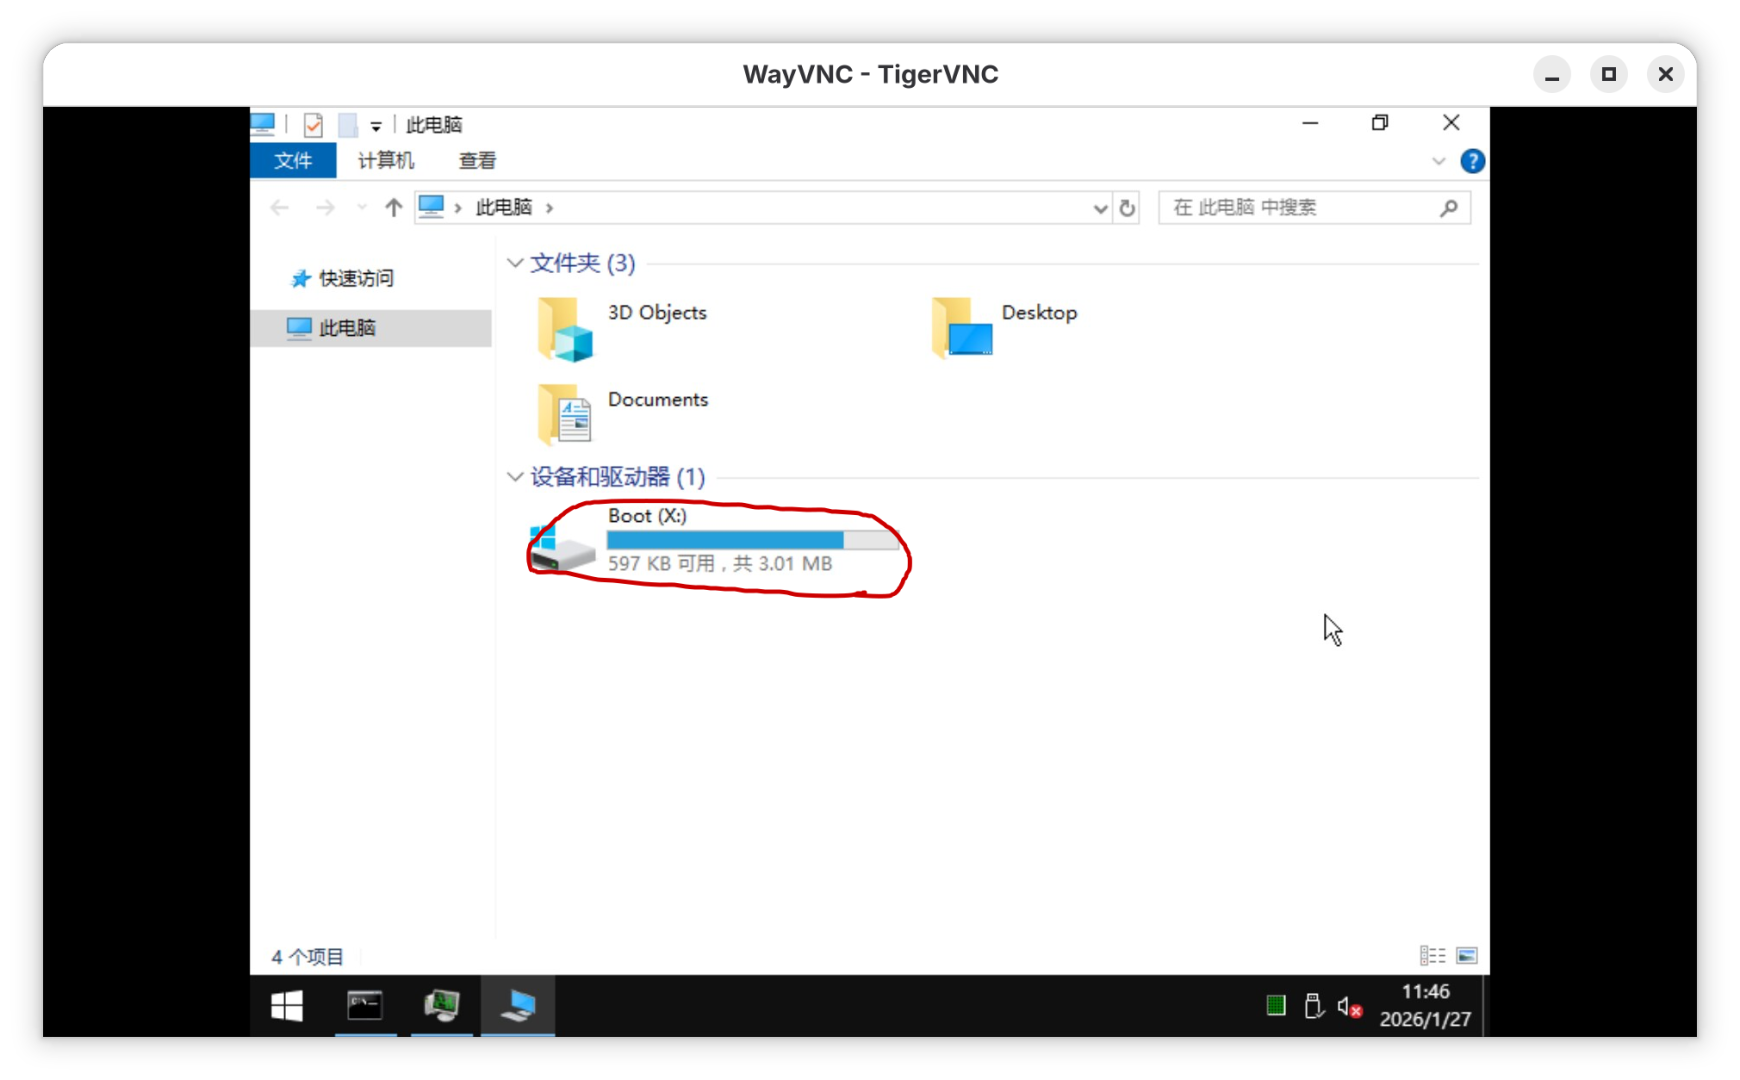
Task: Open the command prompt taskbar icon
Action: [x=365, y=1006]
